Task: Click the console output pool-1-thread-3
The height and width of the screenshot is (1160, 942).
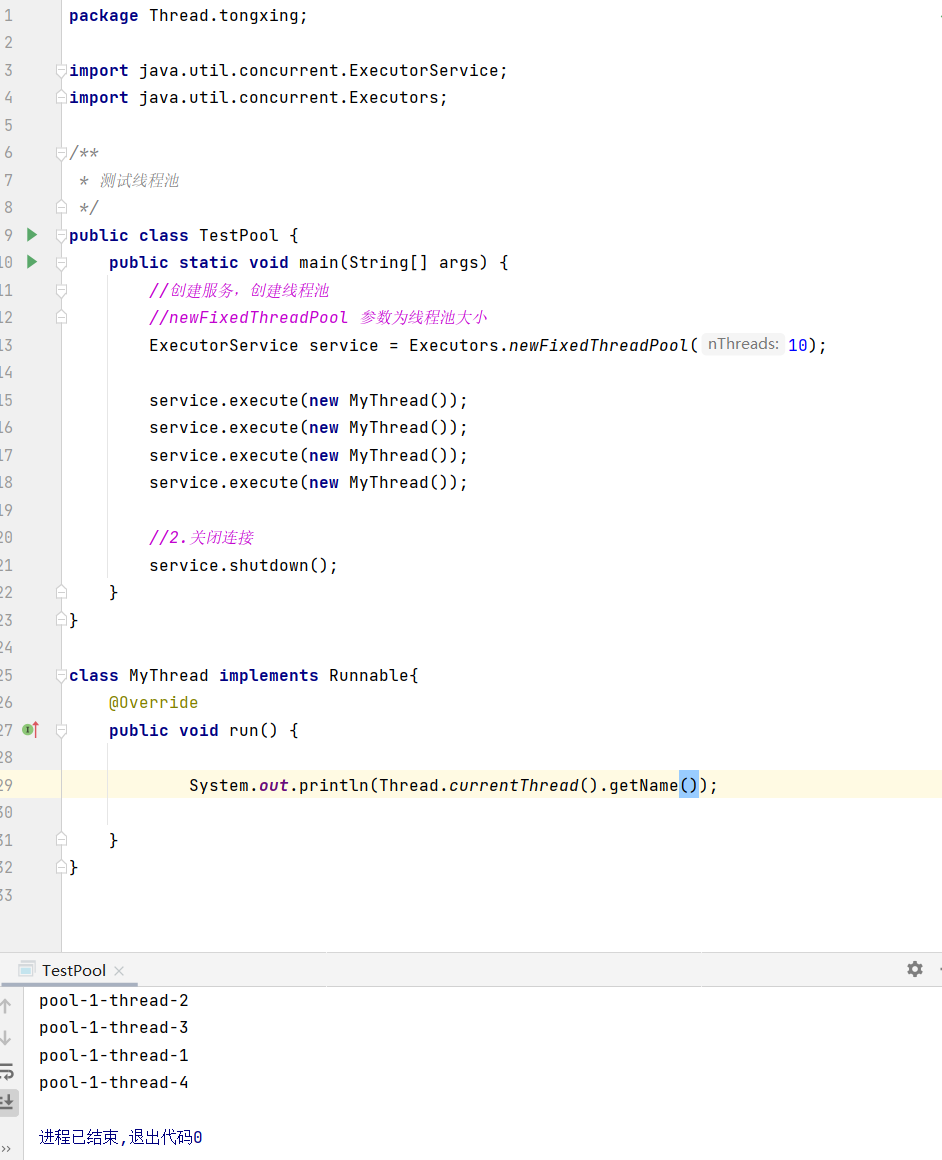Action: pyautogui.click(x=114, y=1028)
